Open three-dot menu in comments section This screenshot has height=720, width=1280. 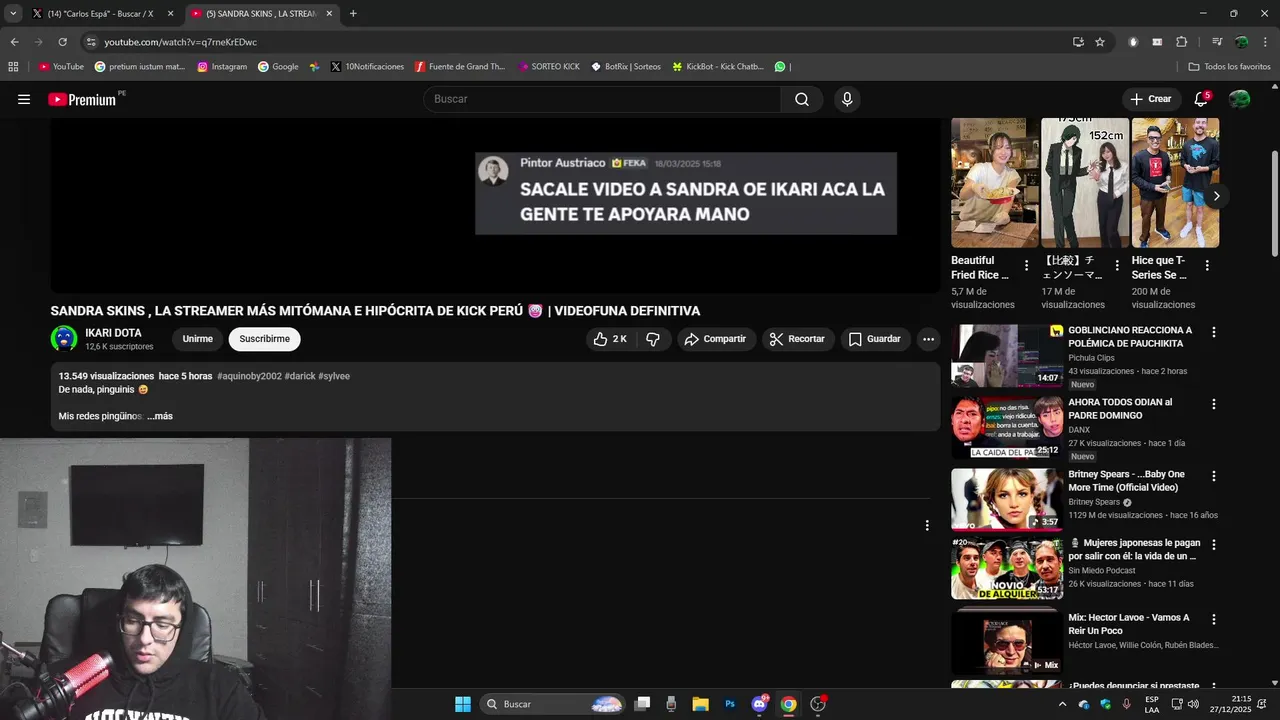click(x=927, y=525)
